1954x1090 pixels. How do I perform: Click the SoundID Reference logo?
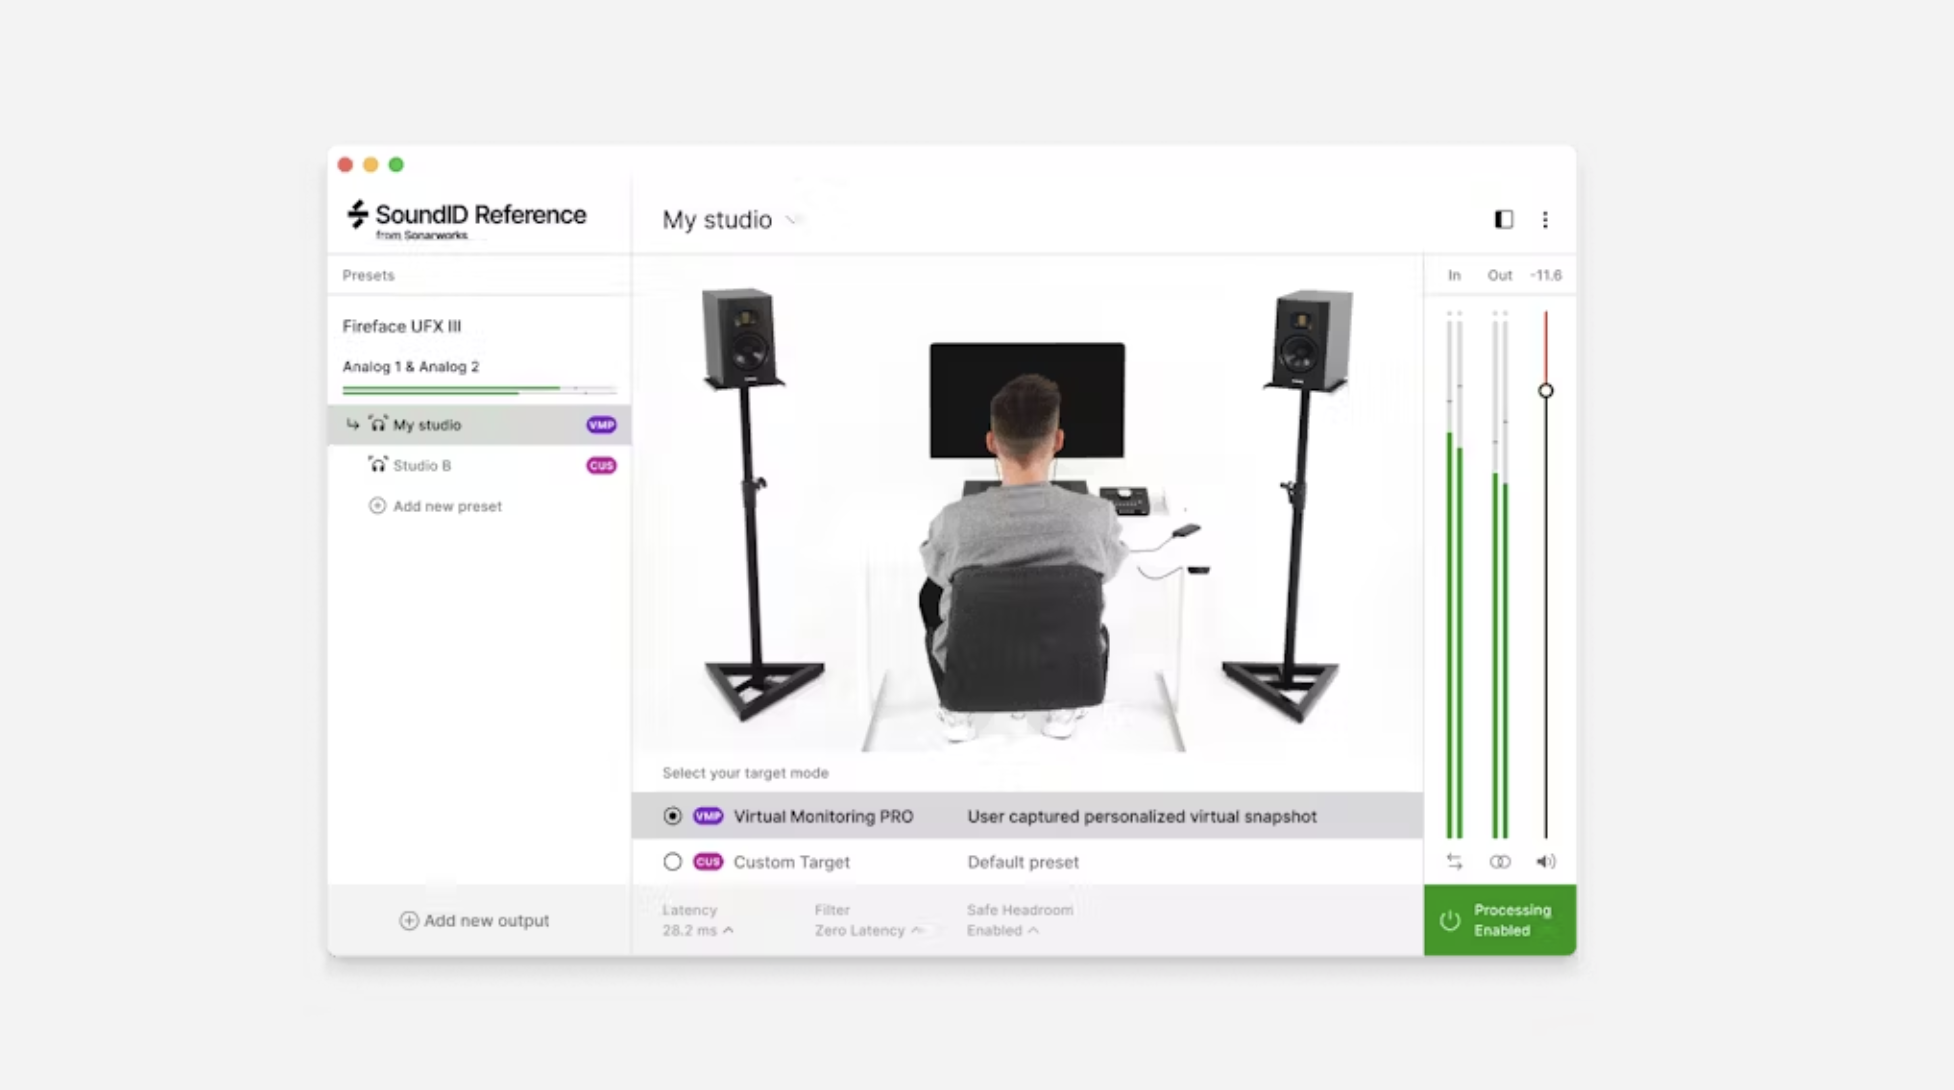coord(466,219)
